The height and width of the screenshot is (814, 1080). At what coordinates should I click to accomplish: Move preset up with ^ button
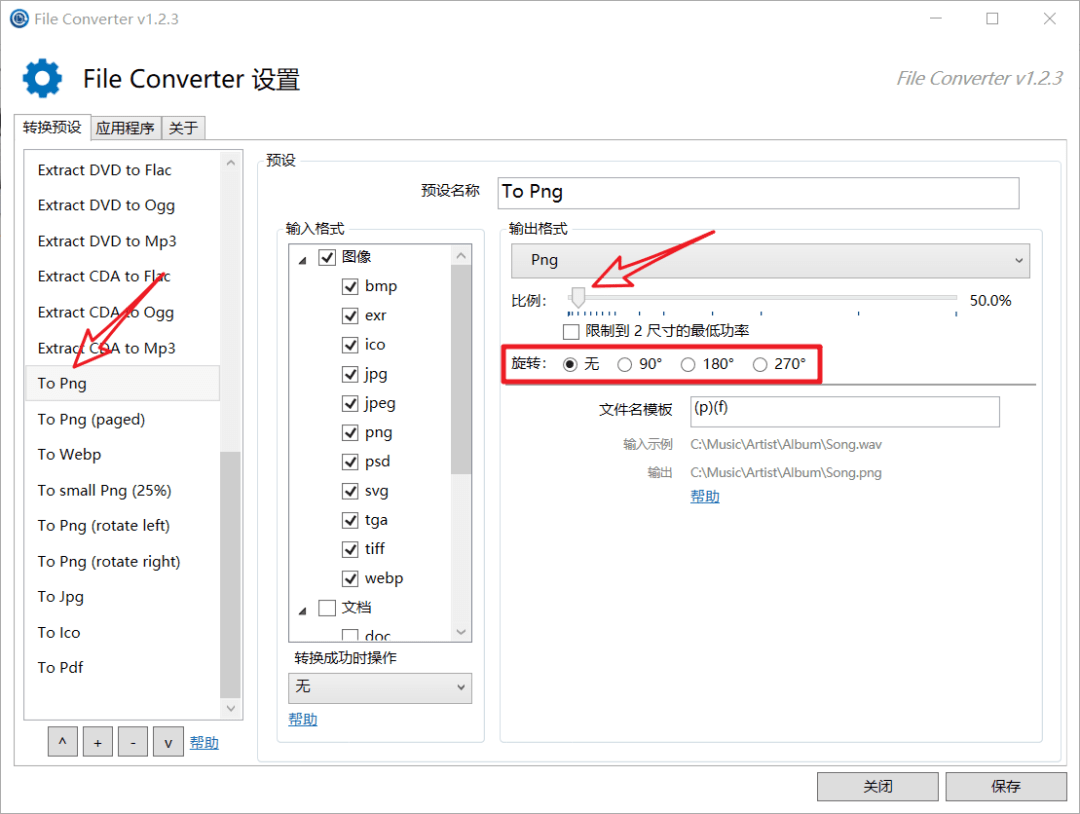tap(62, 742)
